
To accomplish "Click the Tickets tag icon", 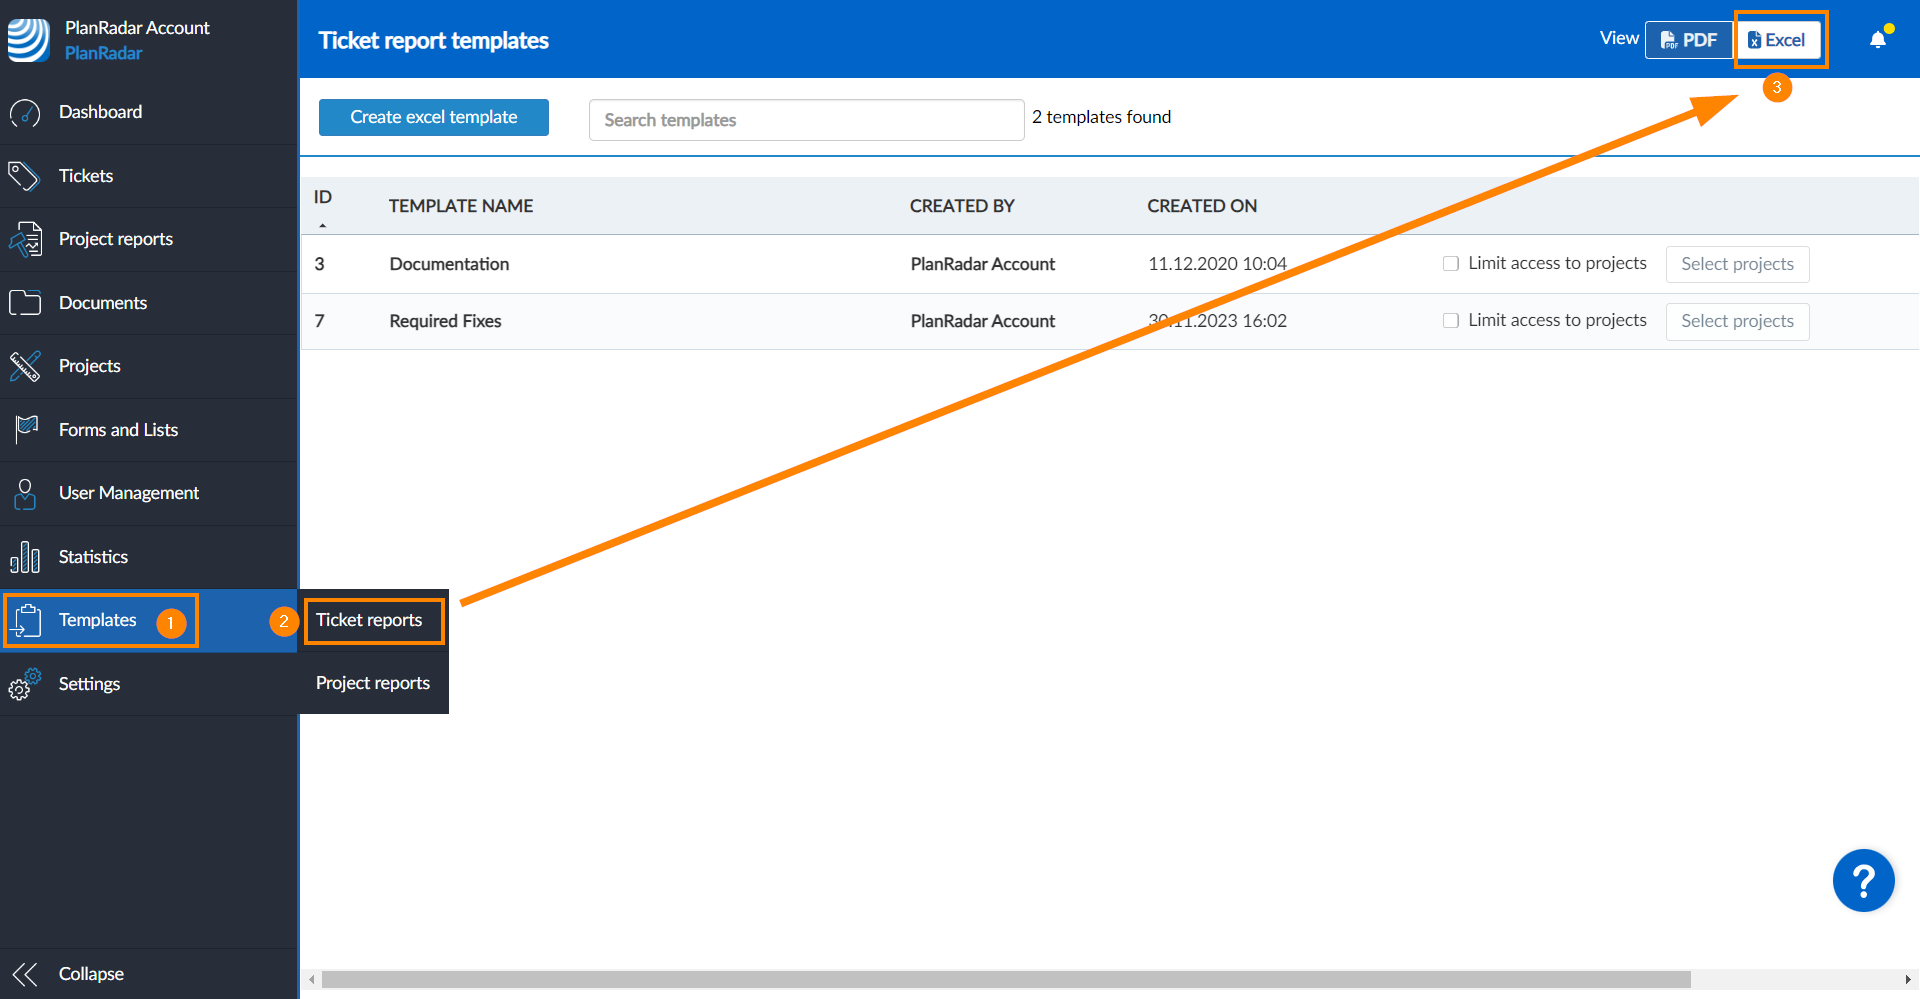I will click(24, 176).
